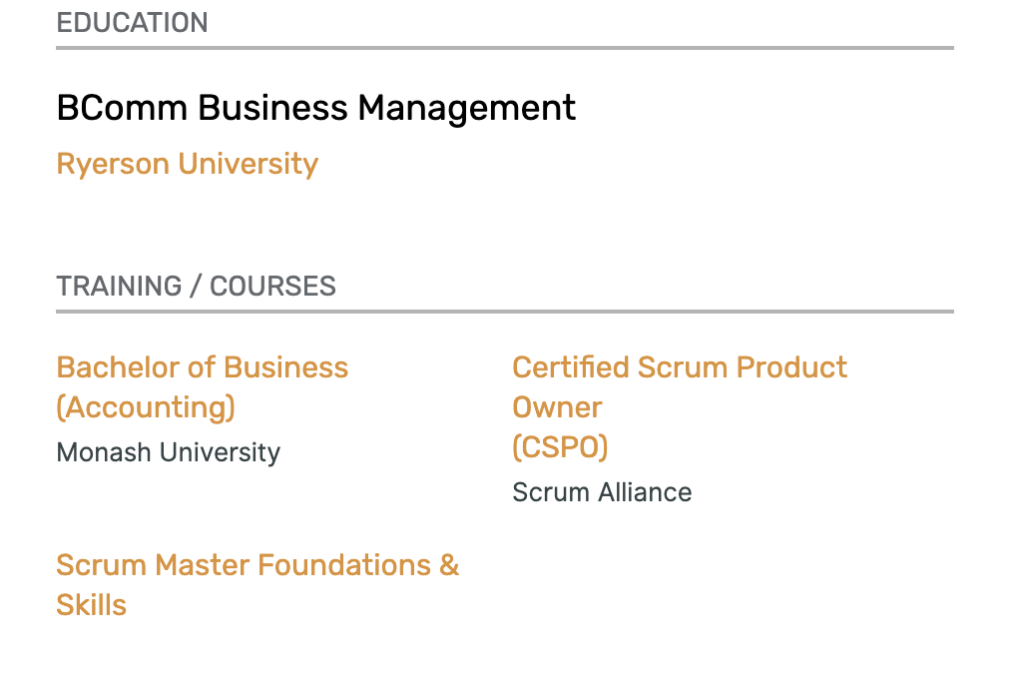Image resolution: width=1024 pixels, height=685 pixels.
Task: Click the ampersand after Foundations
Action: (449, 566)
